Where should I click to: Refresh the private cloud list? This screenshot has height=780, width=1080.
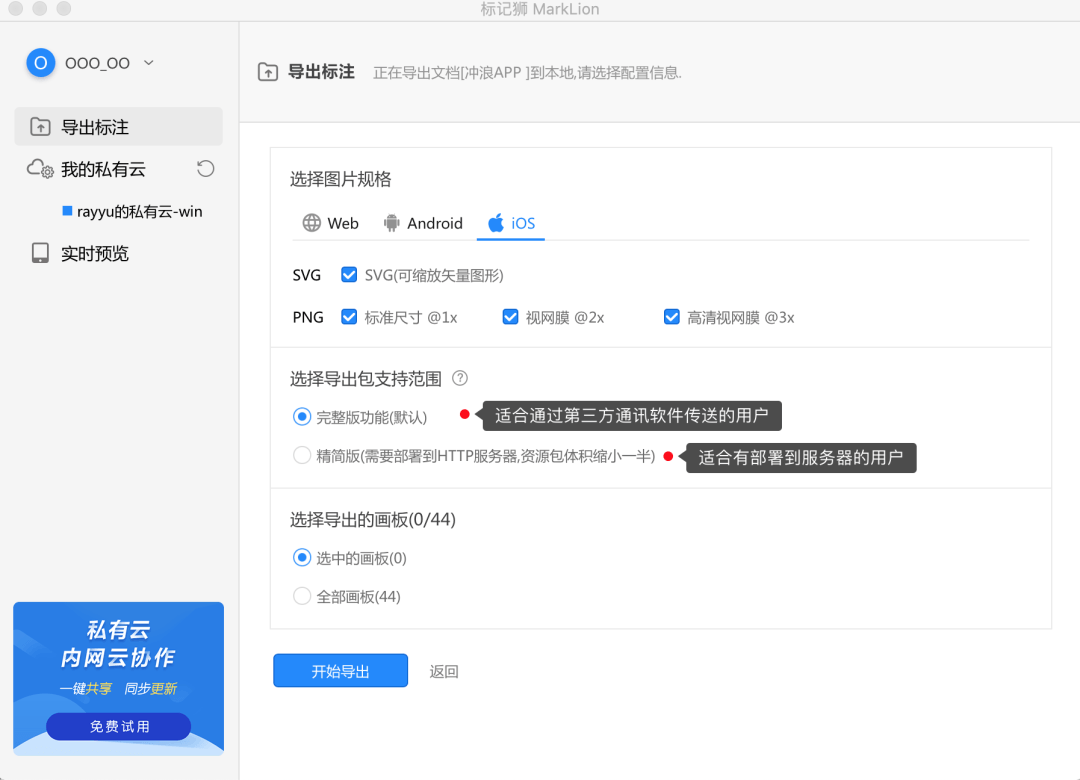205,169
